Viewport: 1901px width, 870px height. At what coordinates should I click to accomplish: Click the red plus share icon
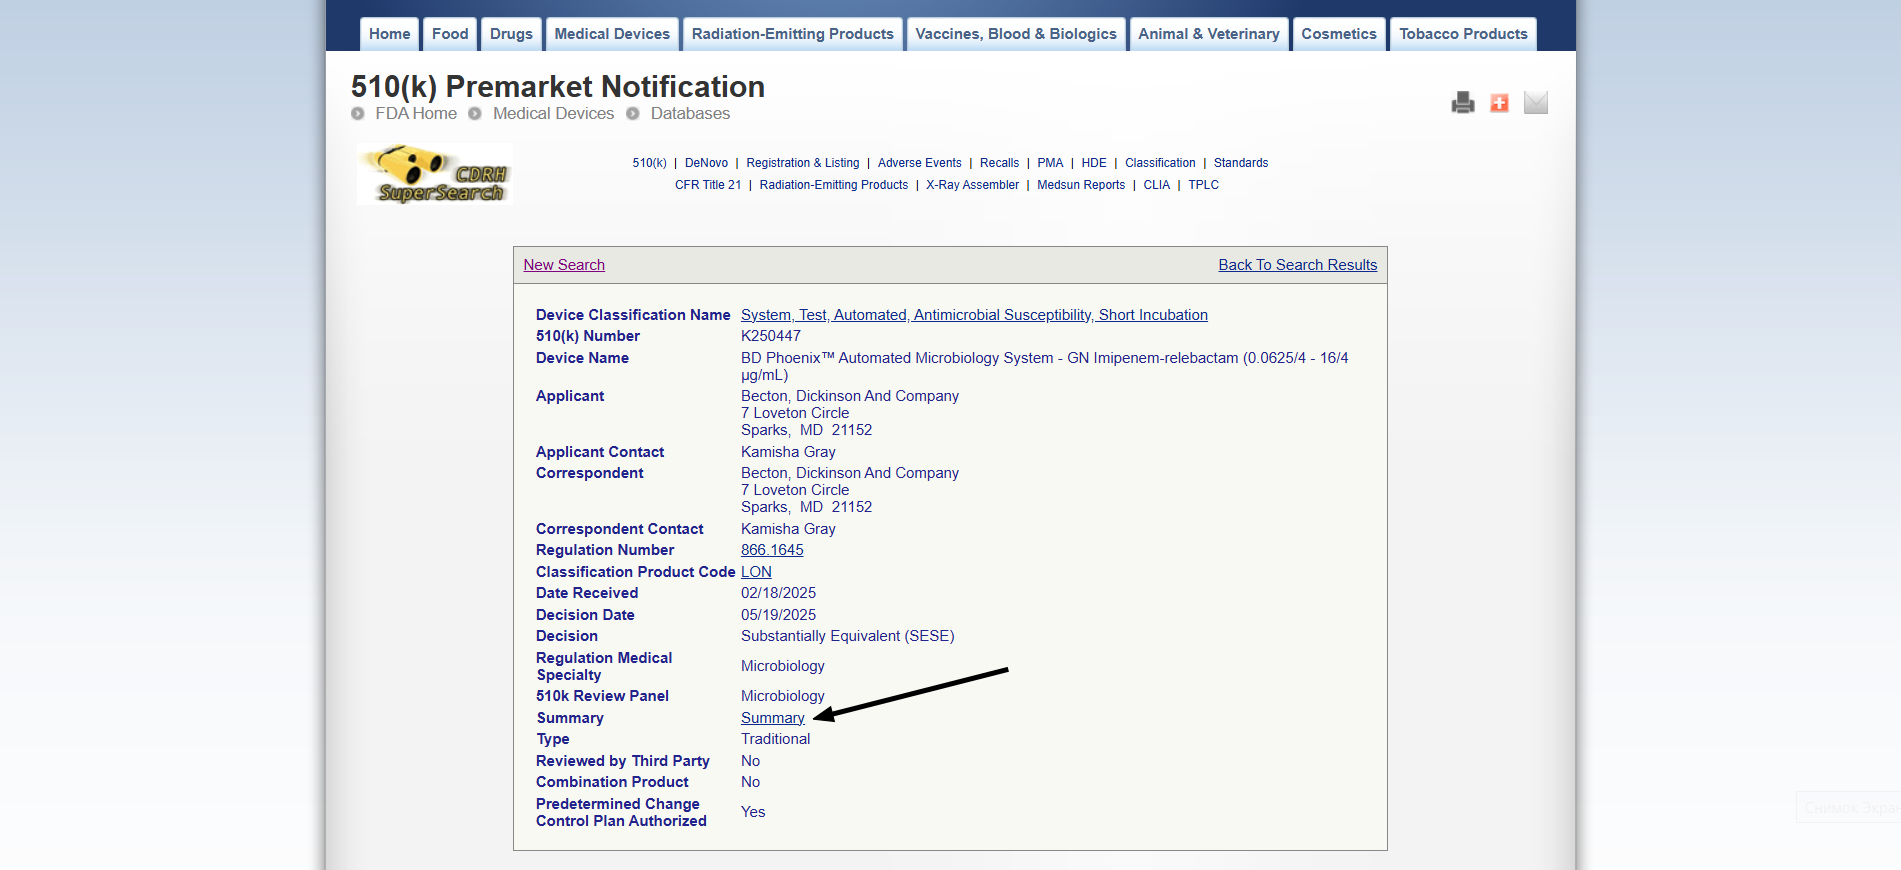coord(1499,102)
